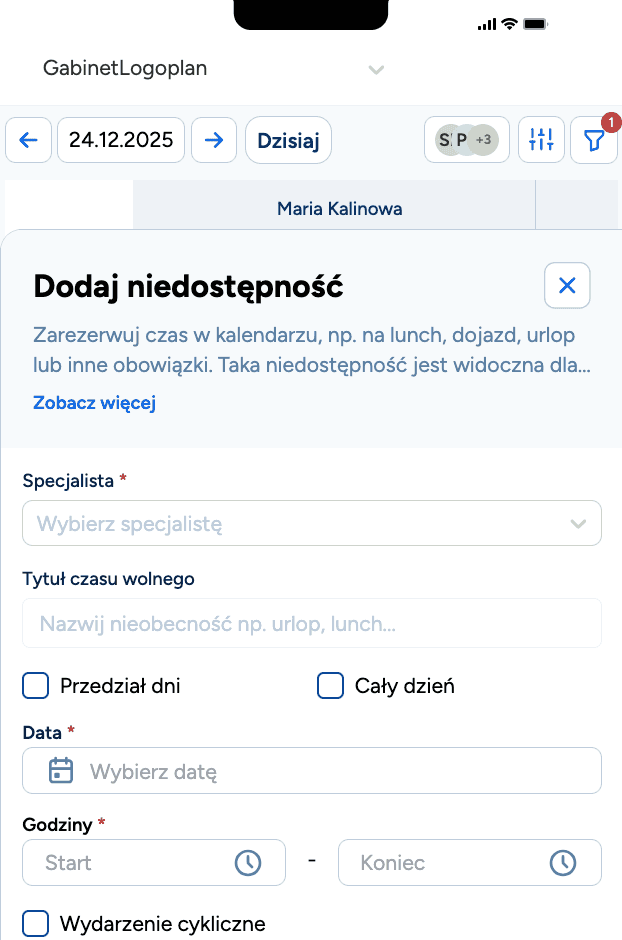Click the 24.12.2025 date button

pos(120,140)
